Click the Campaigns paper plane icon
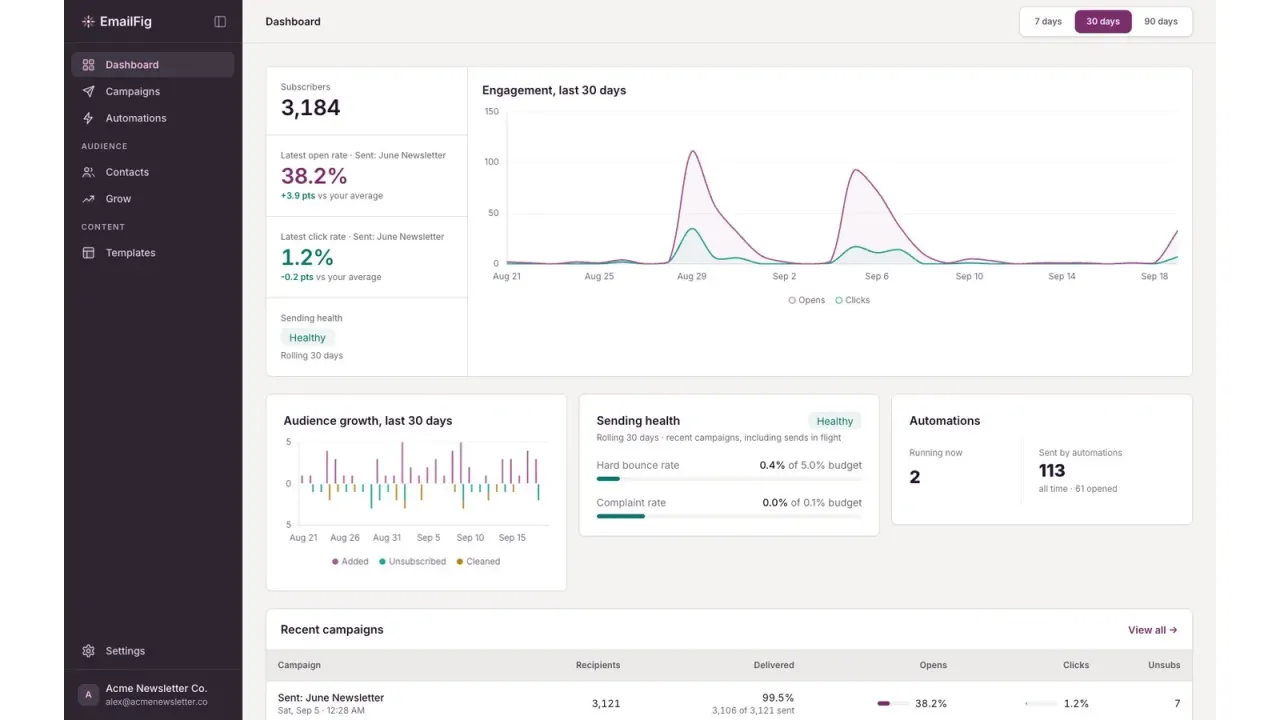Viewport: 1280px width, 720px height. pos(88,91)
